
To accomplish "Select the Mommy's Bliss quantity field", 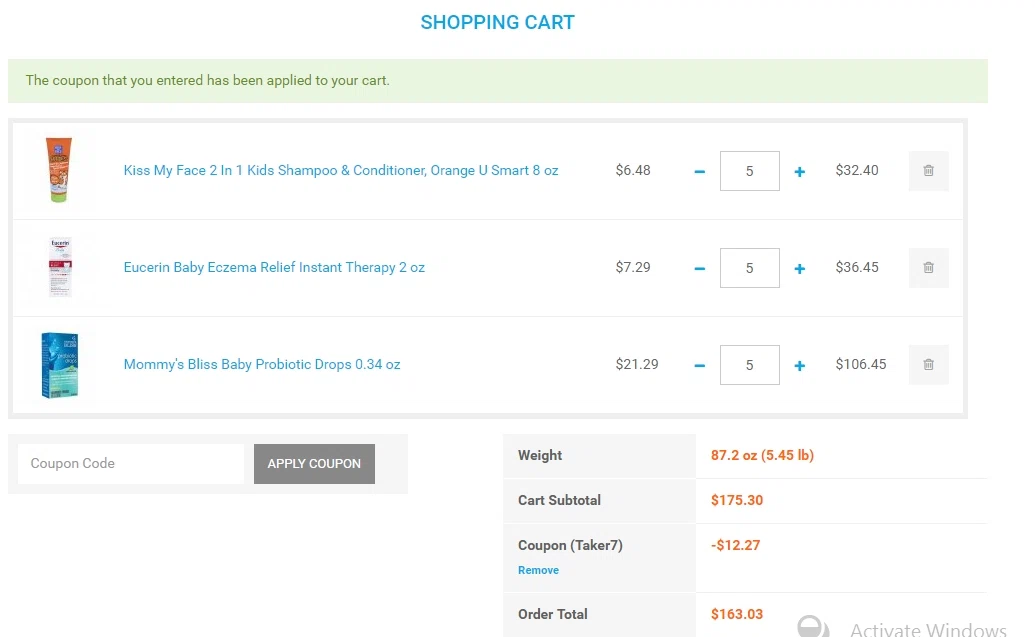I will (x=749, y=365).
